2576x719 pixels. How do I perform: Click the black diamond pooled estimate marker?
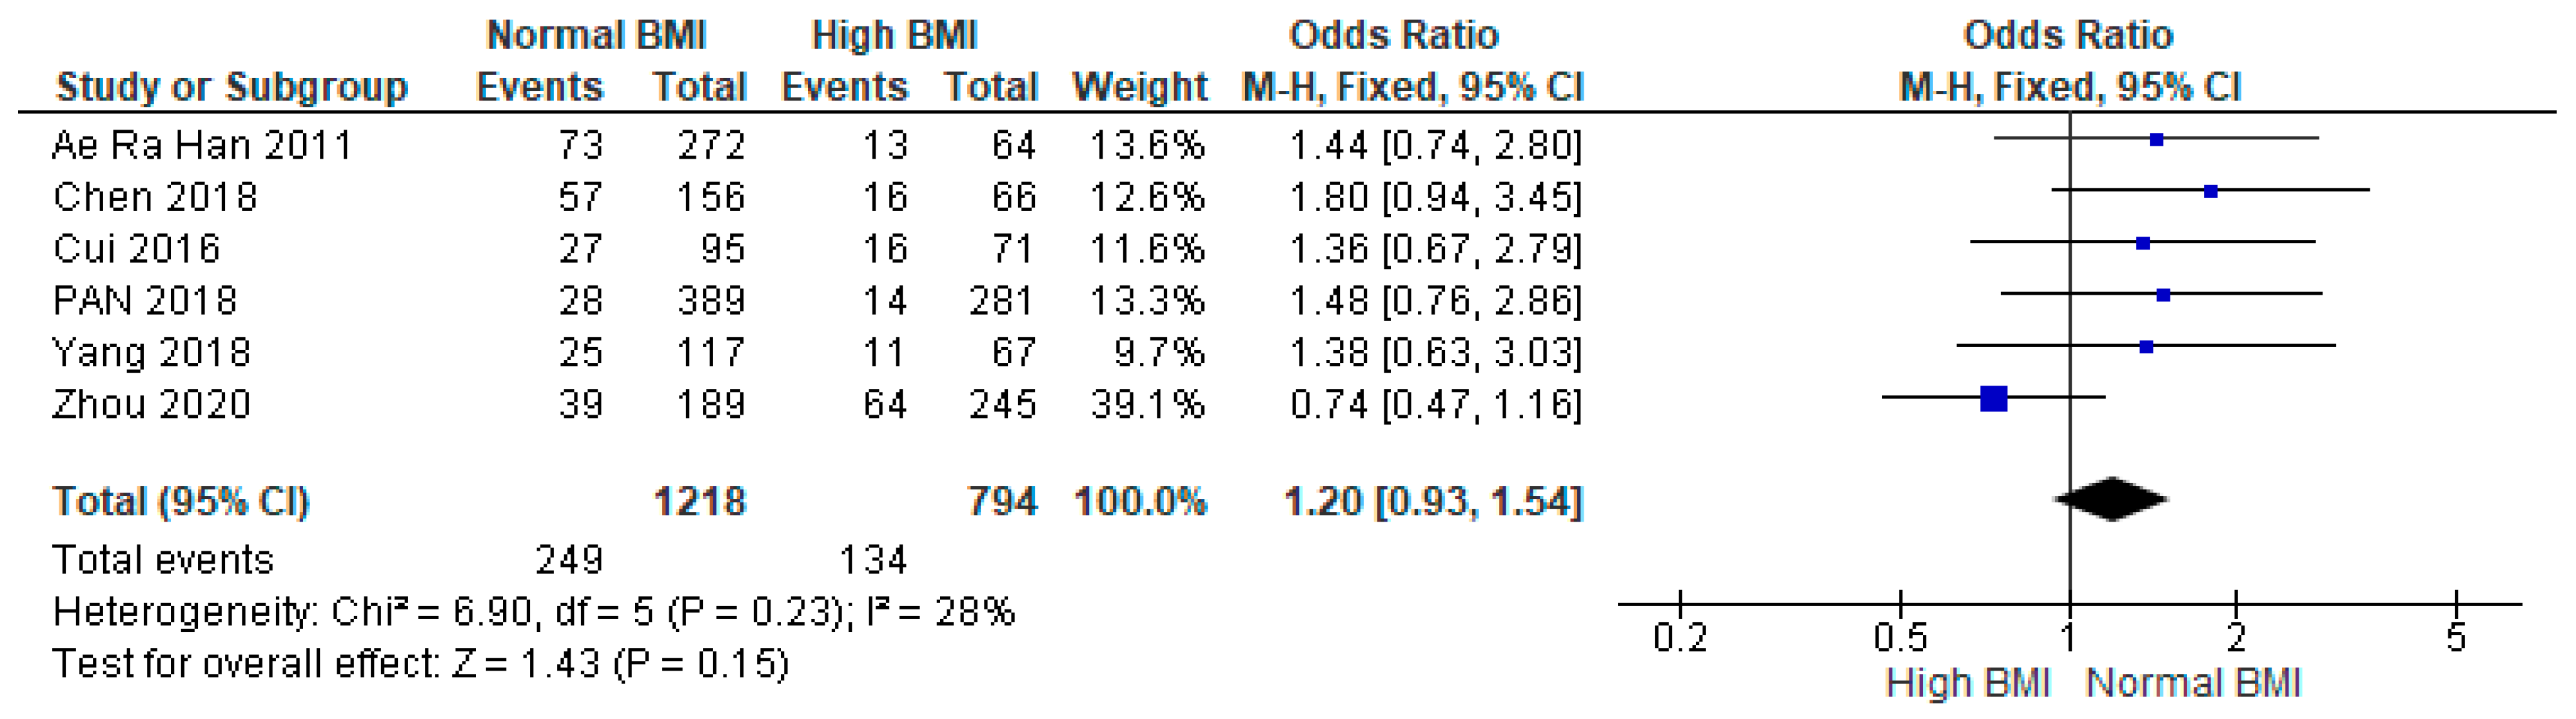click(2110, 500)
